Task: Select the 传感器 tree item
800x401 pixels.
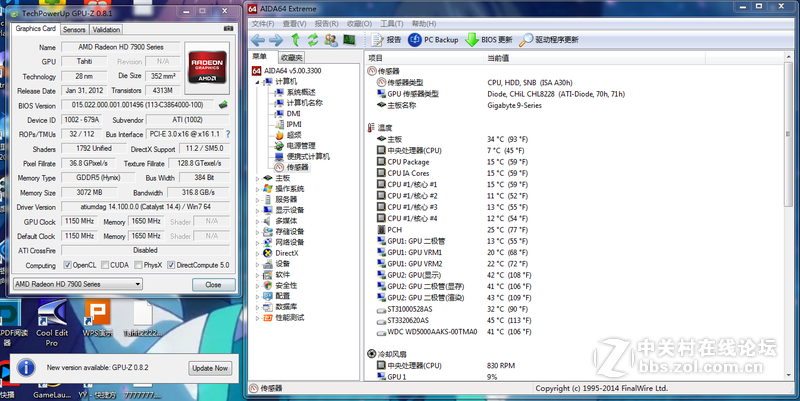Action: pyautogui.click(x=292, y=167)
